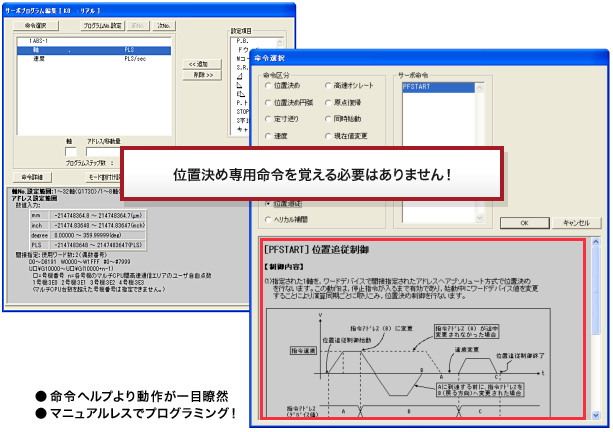This screenshot has width=613, height=432.
Task: Choose the 高速オシレート option
Action: (x=330, y=87)
